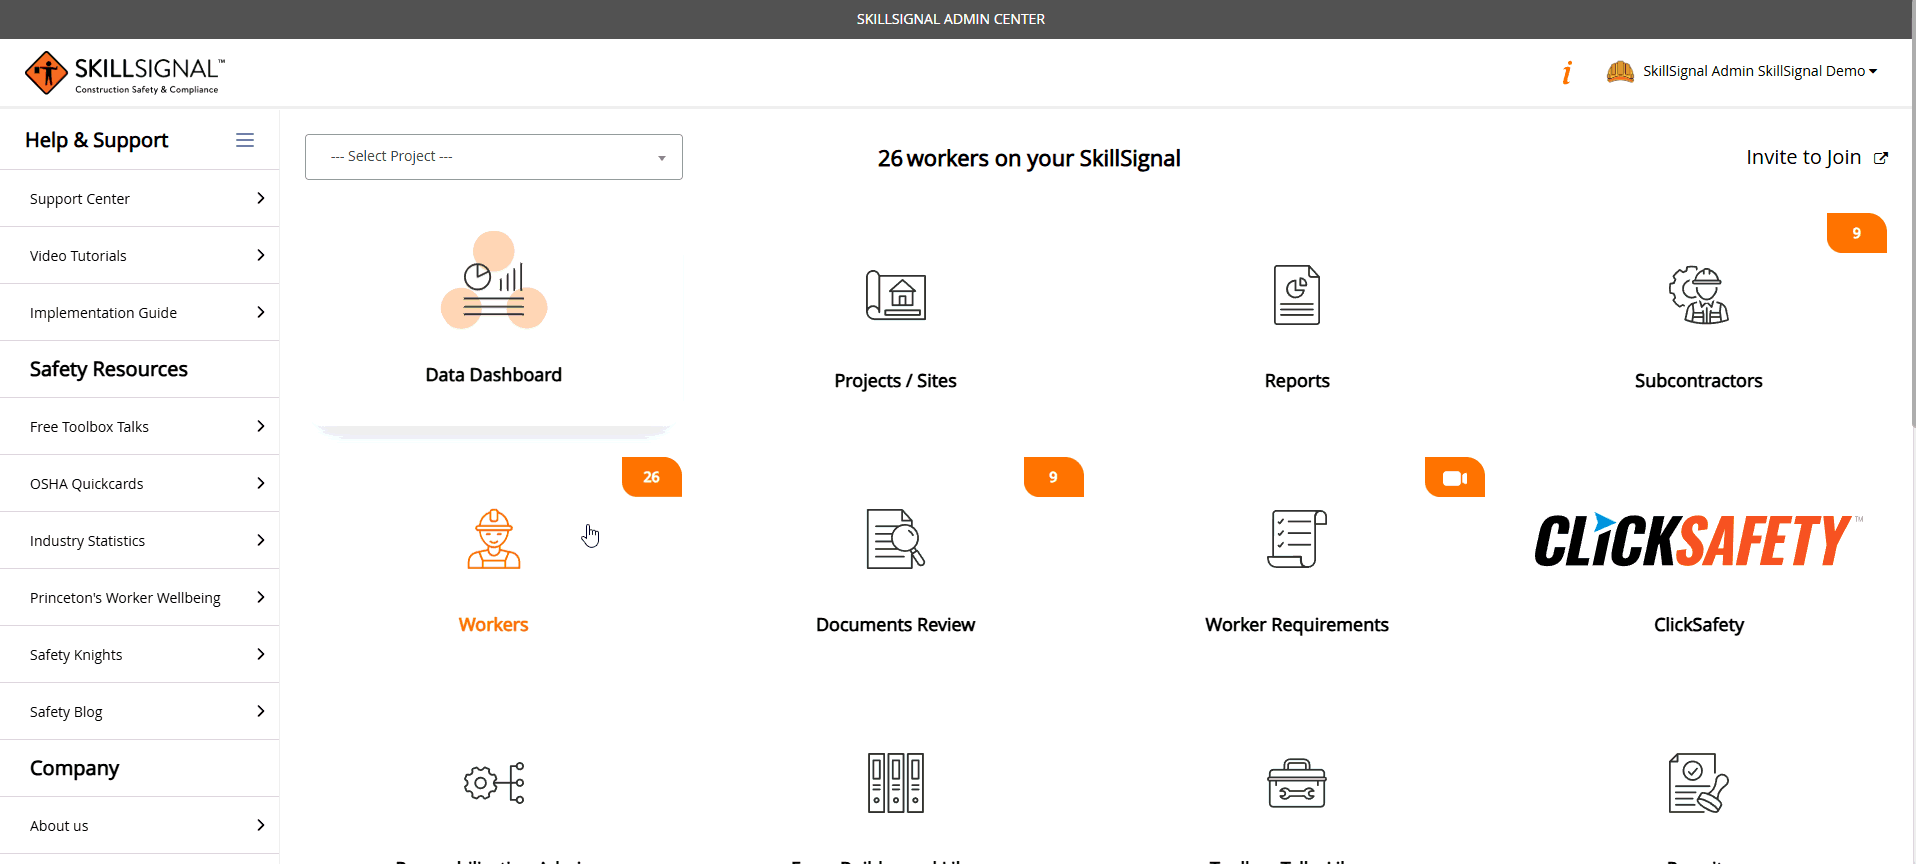Screen dimensions: 1916x864
Task: Click the hard hat user avatar
Action: point(1620,71)
